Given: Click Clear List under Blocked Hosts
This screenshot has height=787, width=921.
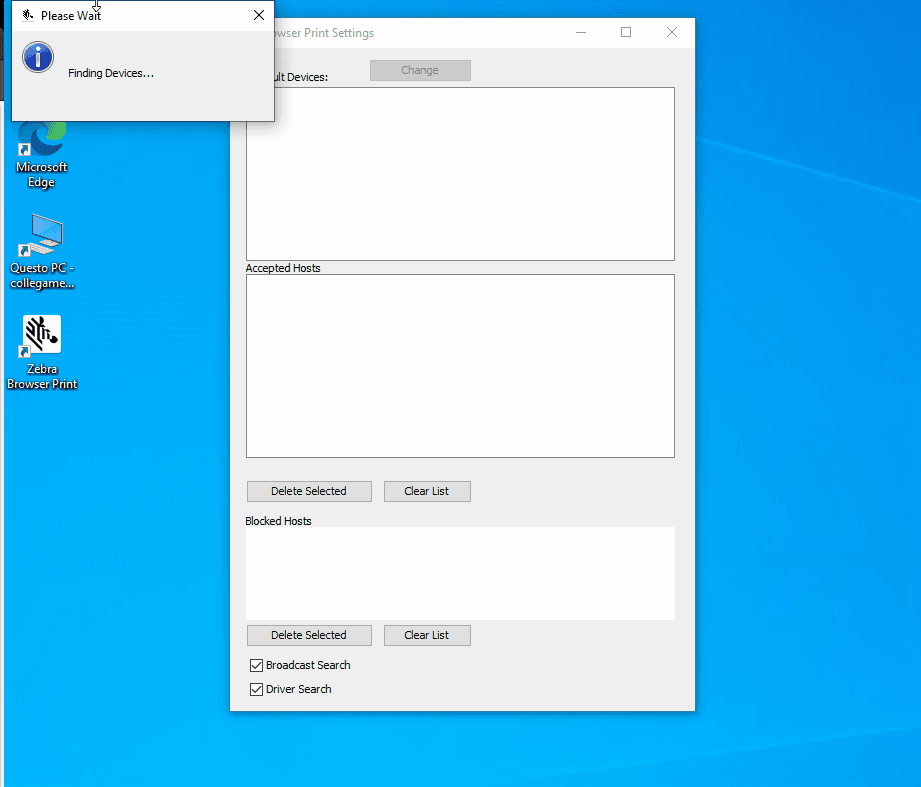Looking at the screenshot, I should [427, 635].
